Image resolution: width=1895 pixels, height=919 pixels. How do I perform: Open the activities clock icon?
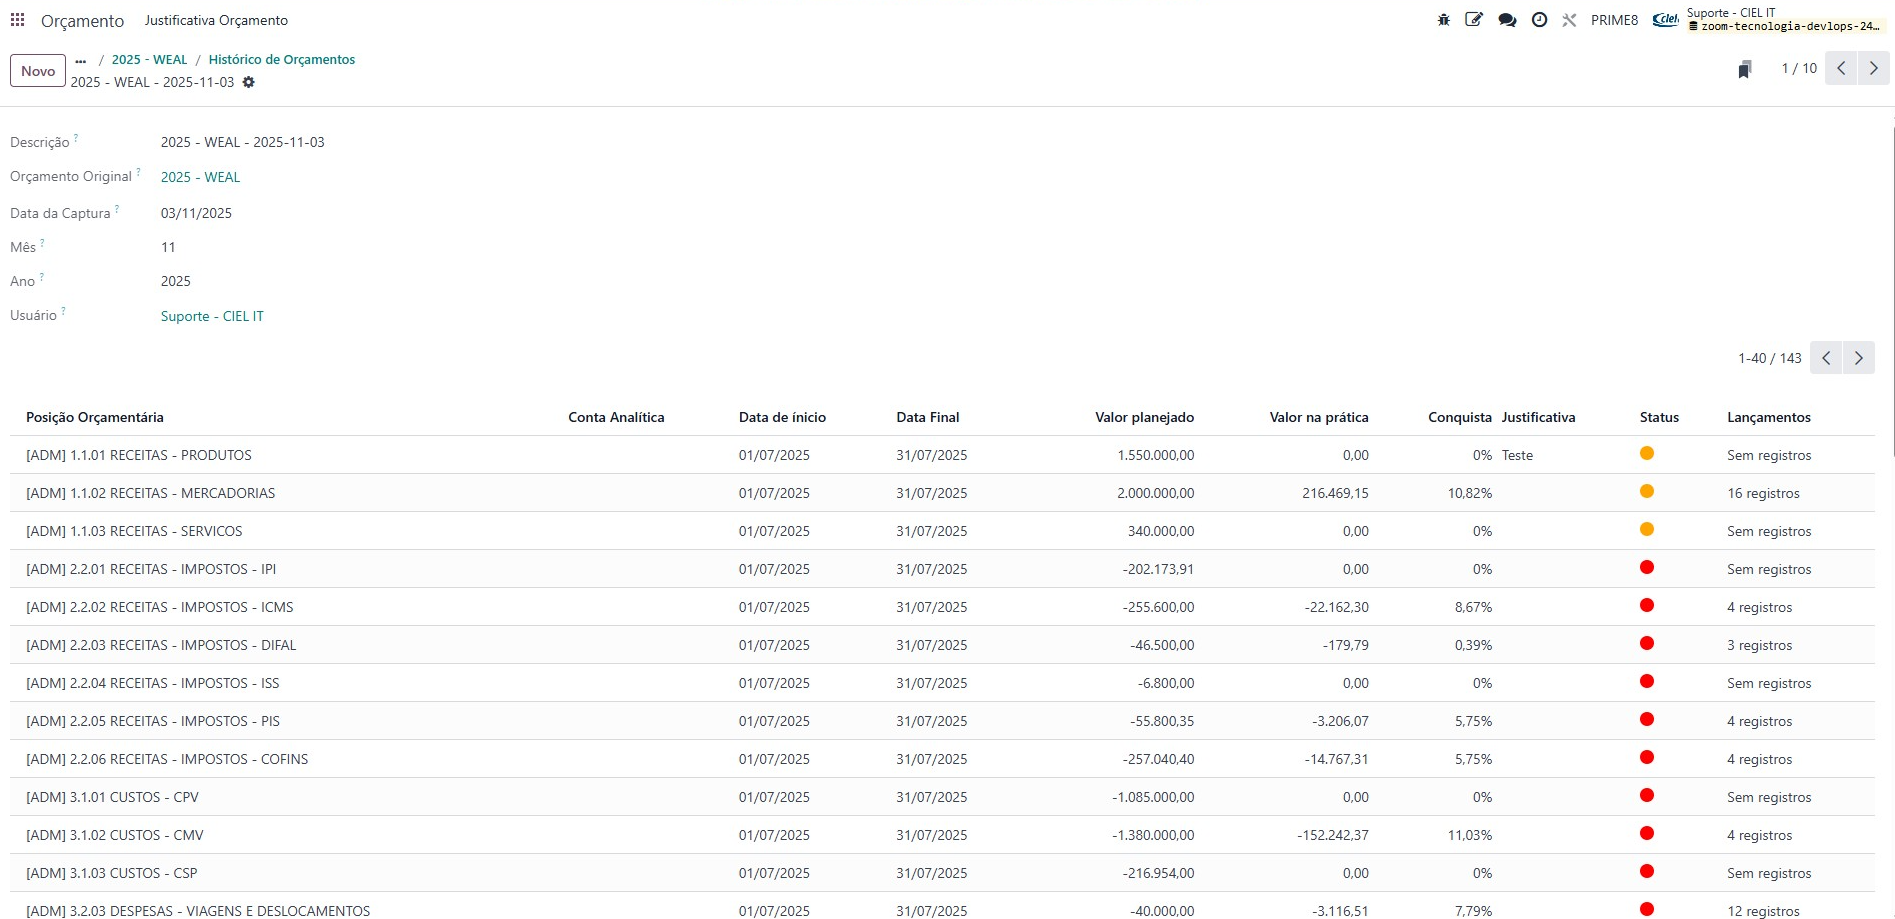[1539, 20]
